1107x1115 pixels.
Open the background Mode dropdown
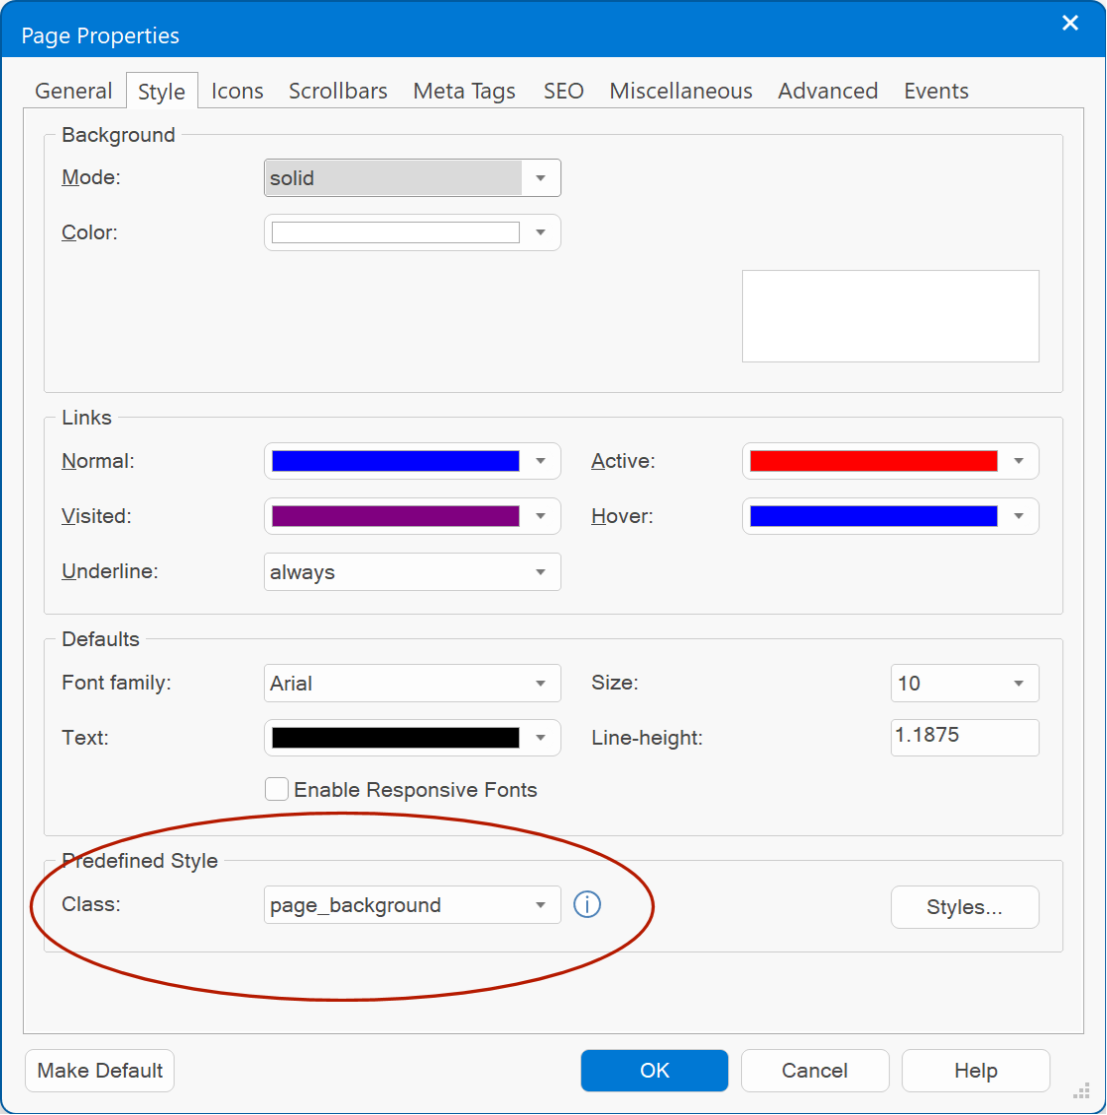pyautogui.click(x=412, y=178)
